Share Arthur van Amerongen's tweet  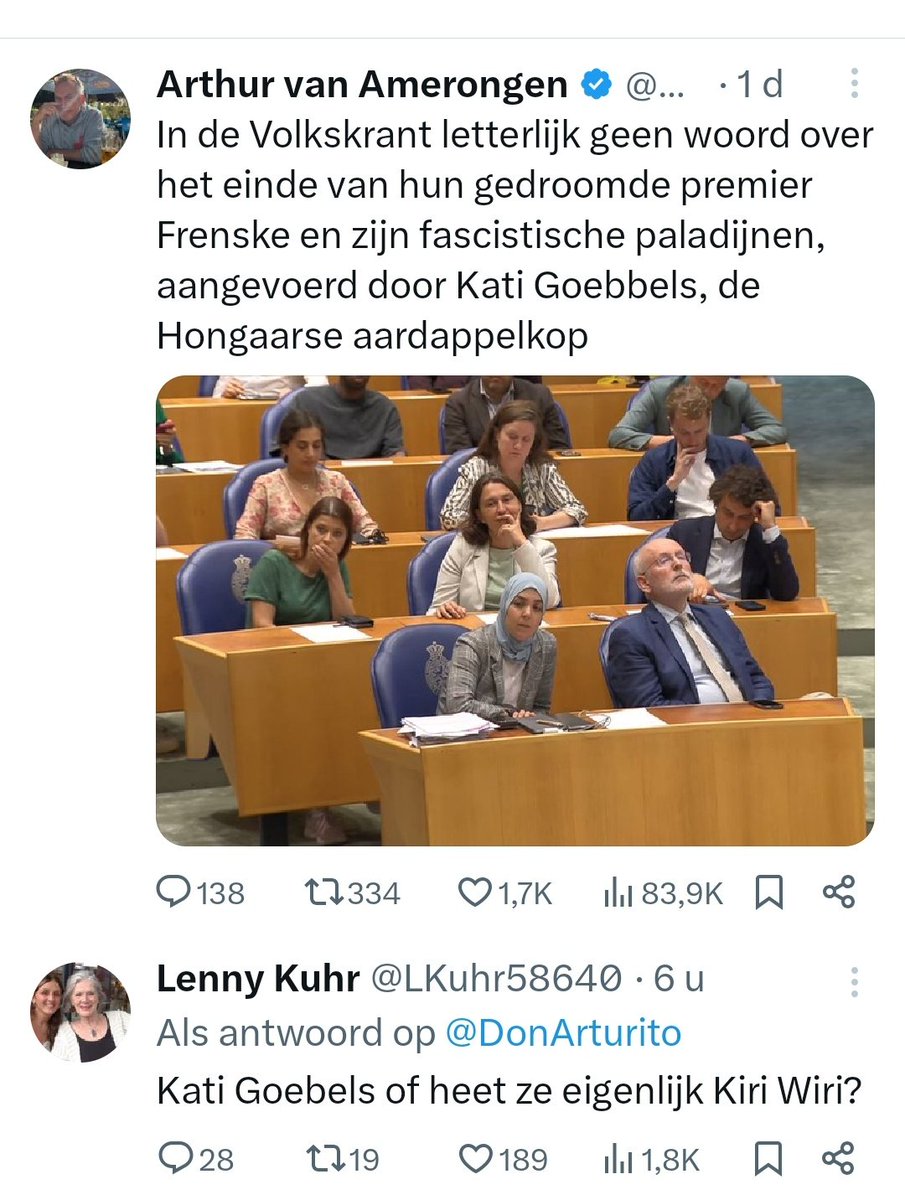(839, 892)
